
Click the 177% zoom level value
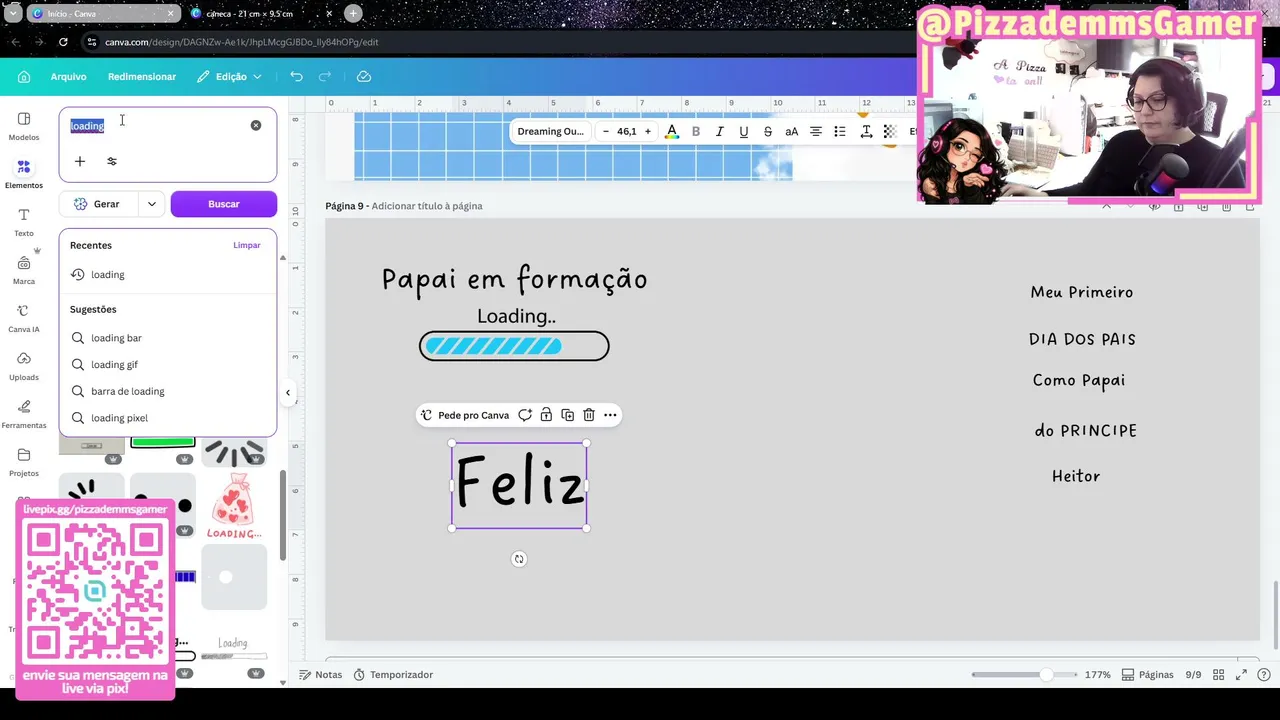(x=1098, y=675)
